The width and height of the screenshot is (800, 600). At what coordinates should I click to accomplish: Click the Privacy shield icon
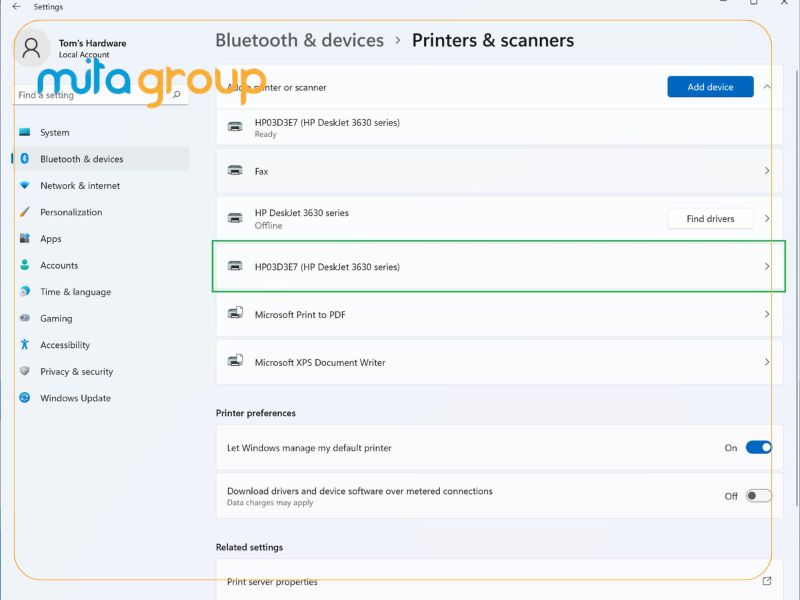click(x=24, y=371)
